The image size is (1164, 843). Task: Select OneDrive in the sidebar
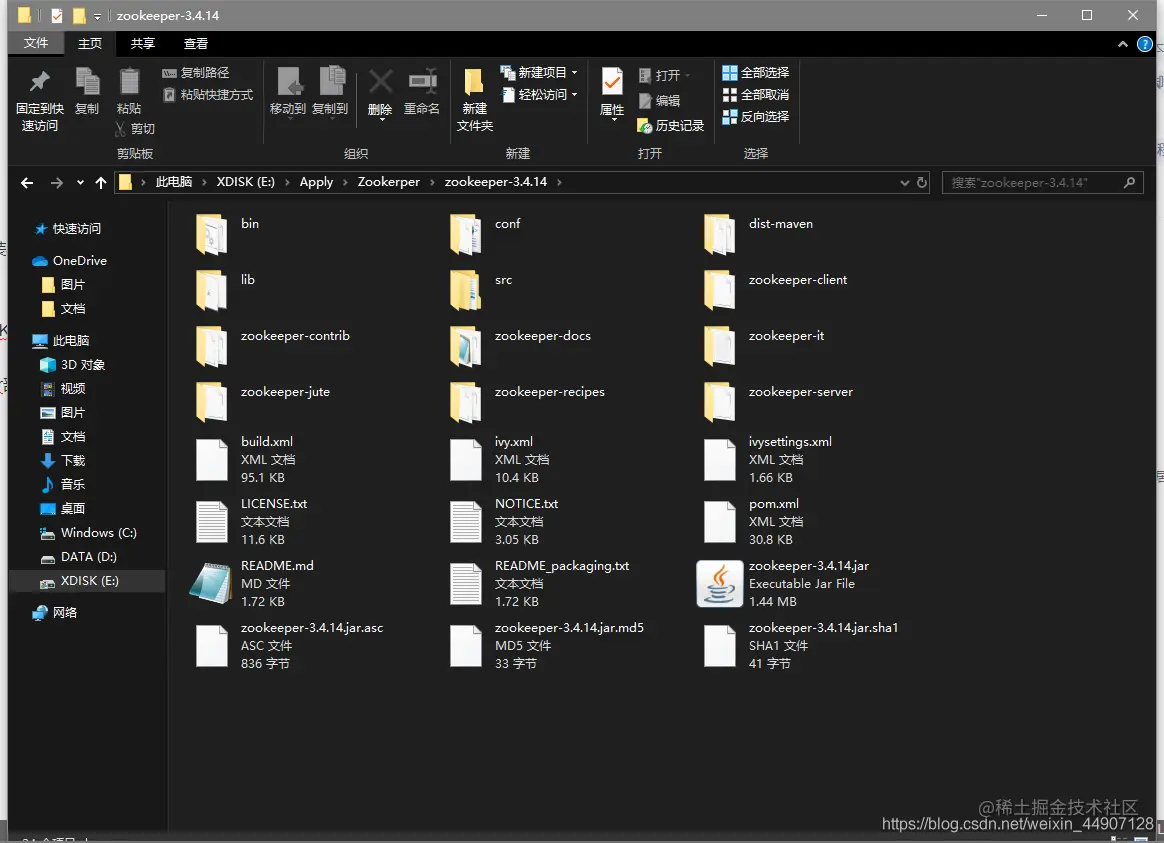[x=70, y=260]
